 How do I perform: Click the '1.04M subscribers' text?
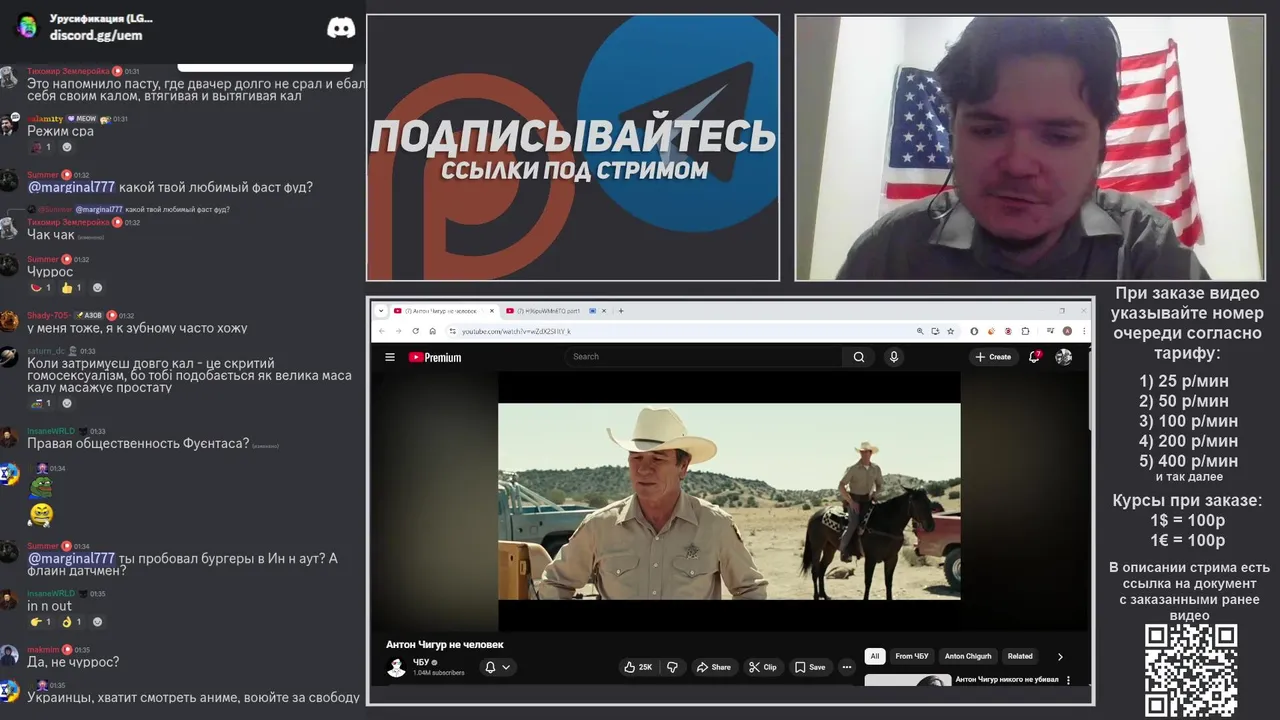point(439,673)
